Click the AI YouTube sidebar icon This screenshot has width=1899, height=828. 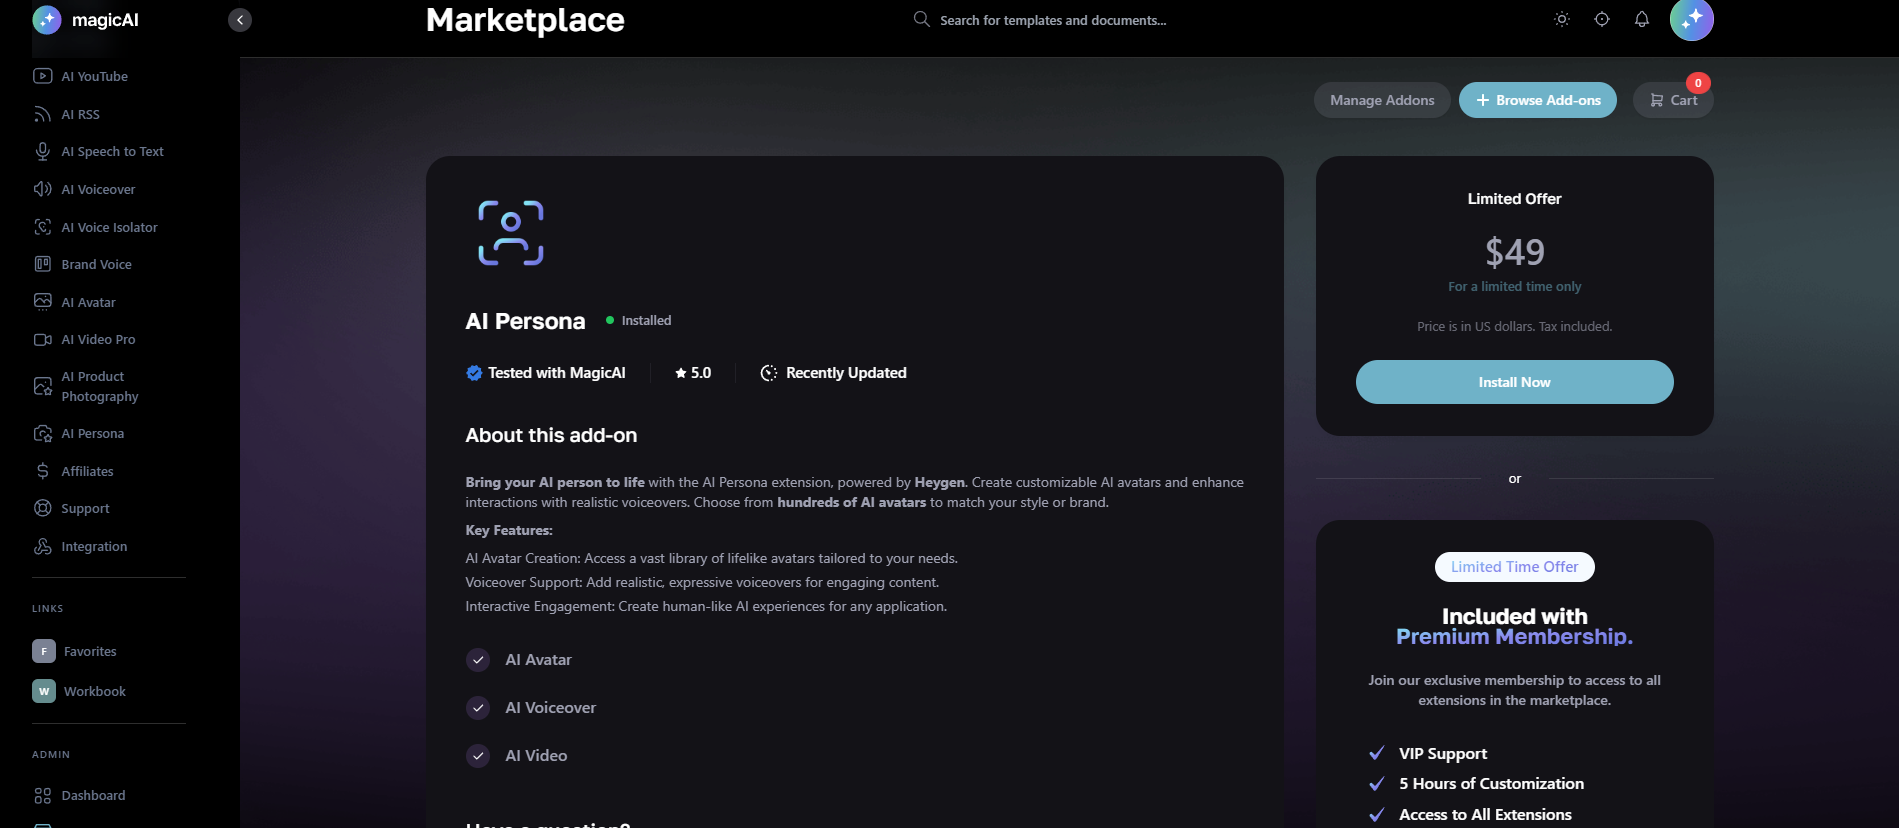[x=42, y=76]
